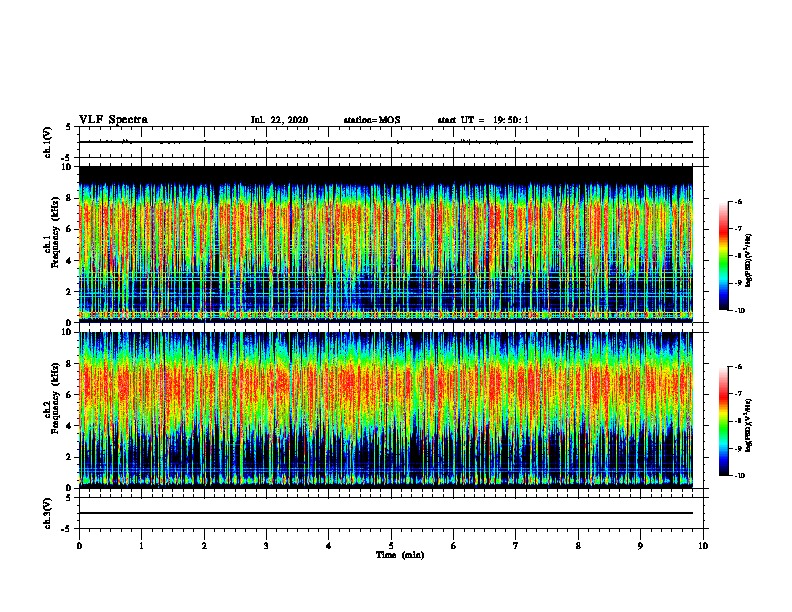792x612 pixels.
Task: Click the '8' frequency tick of ch.1
Action: pos(69,198)
